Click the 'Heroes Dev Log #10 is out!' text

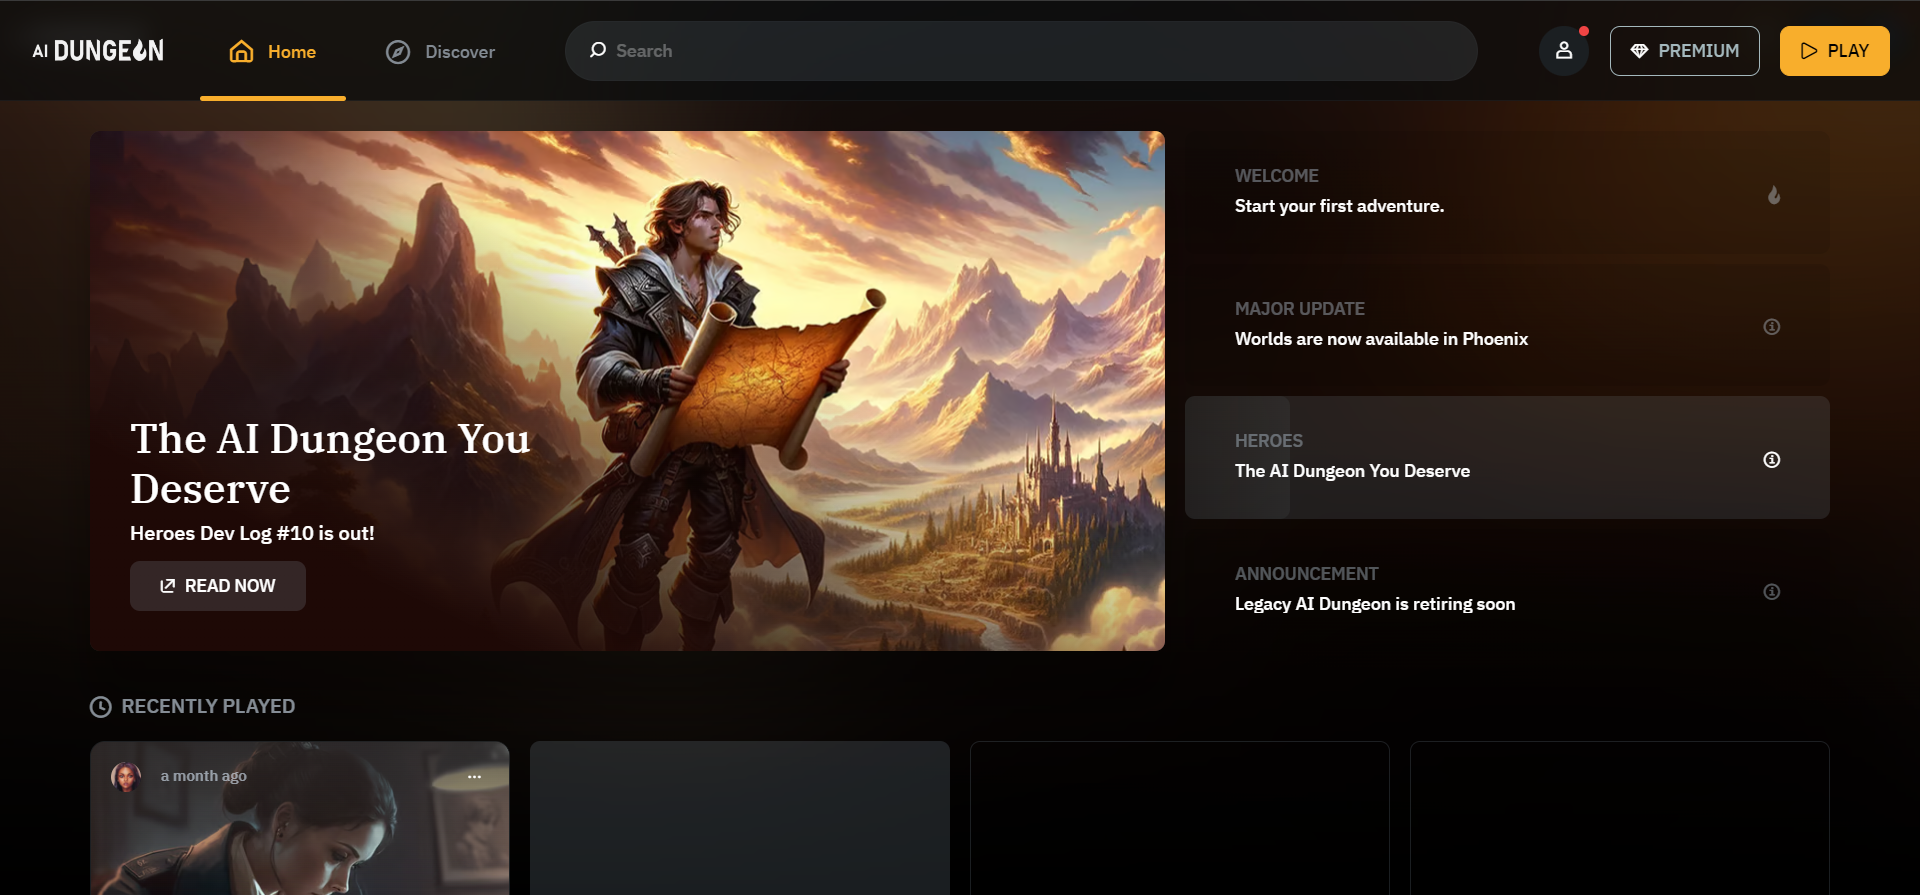coord(252,534)
